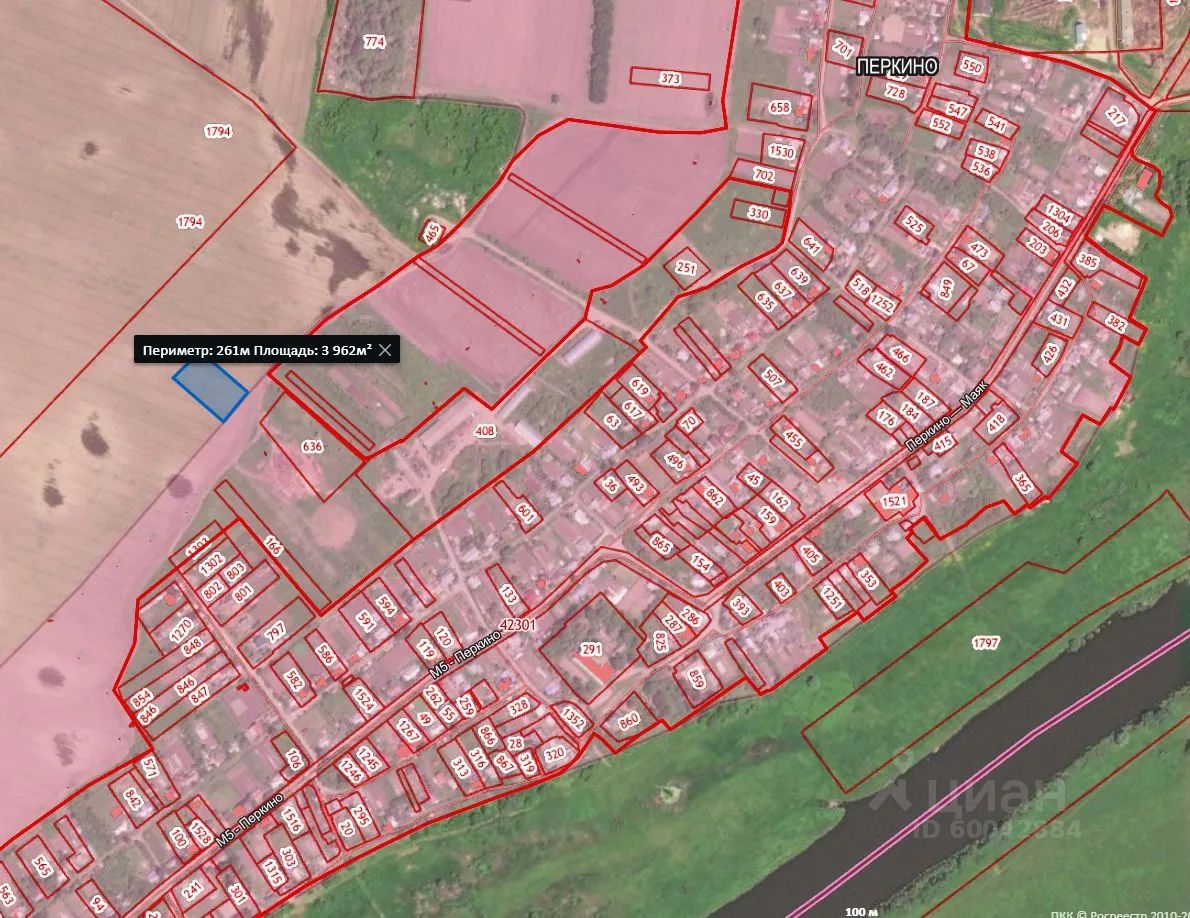Select parcel labeled 426
1190x918 pixels.
pyautogui.click(x=1050, y=354)
